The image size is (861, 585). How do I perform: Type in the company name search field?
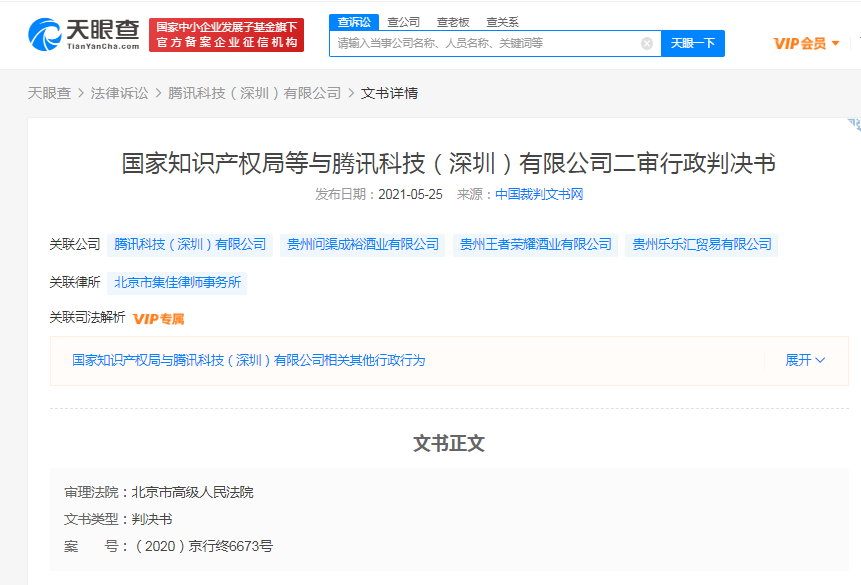click(485, 43)
